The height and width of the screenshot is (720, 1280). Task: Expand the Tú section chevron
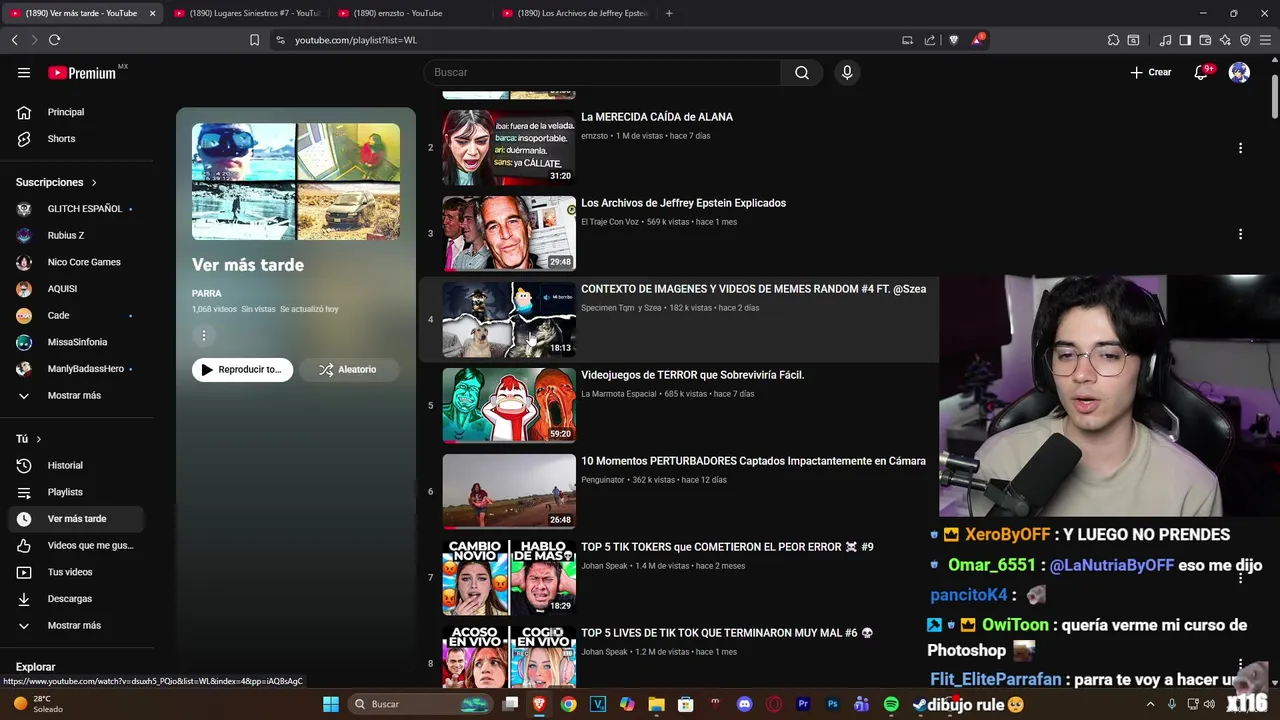pyautogui.click(x=39, y=439)
